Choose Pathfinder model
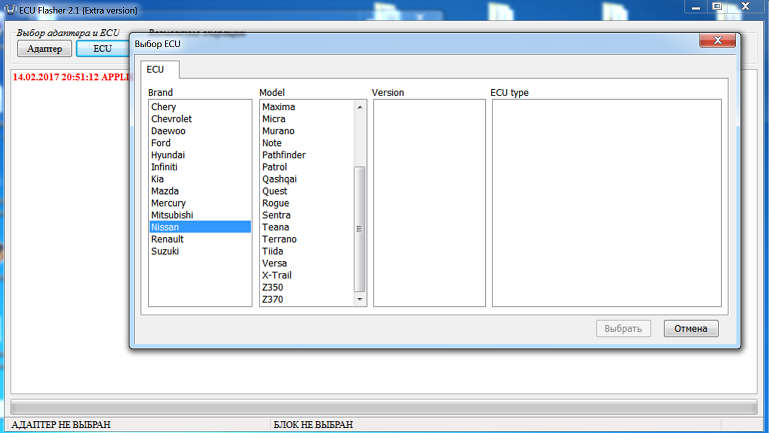Image resolution: width=769 pixels, height=433 pixels. (x=307, y=155)
